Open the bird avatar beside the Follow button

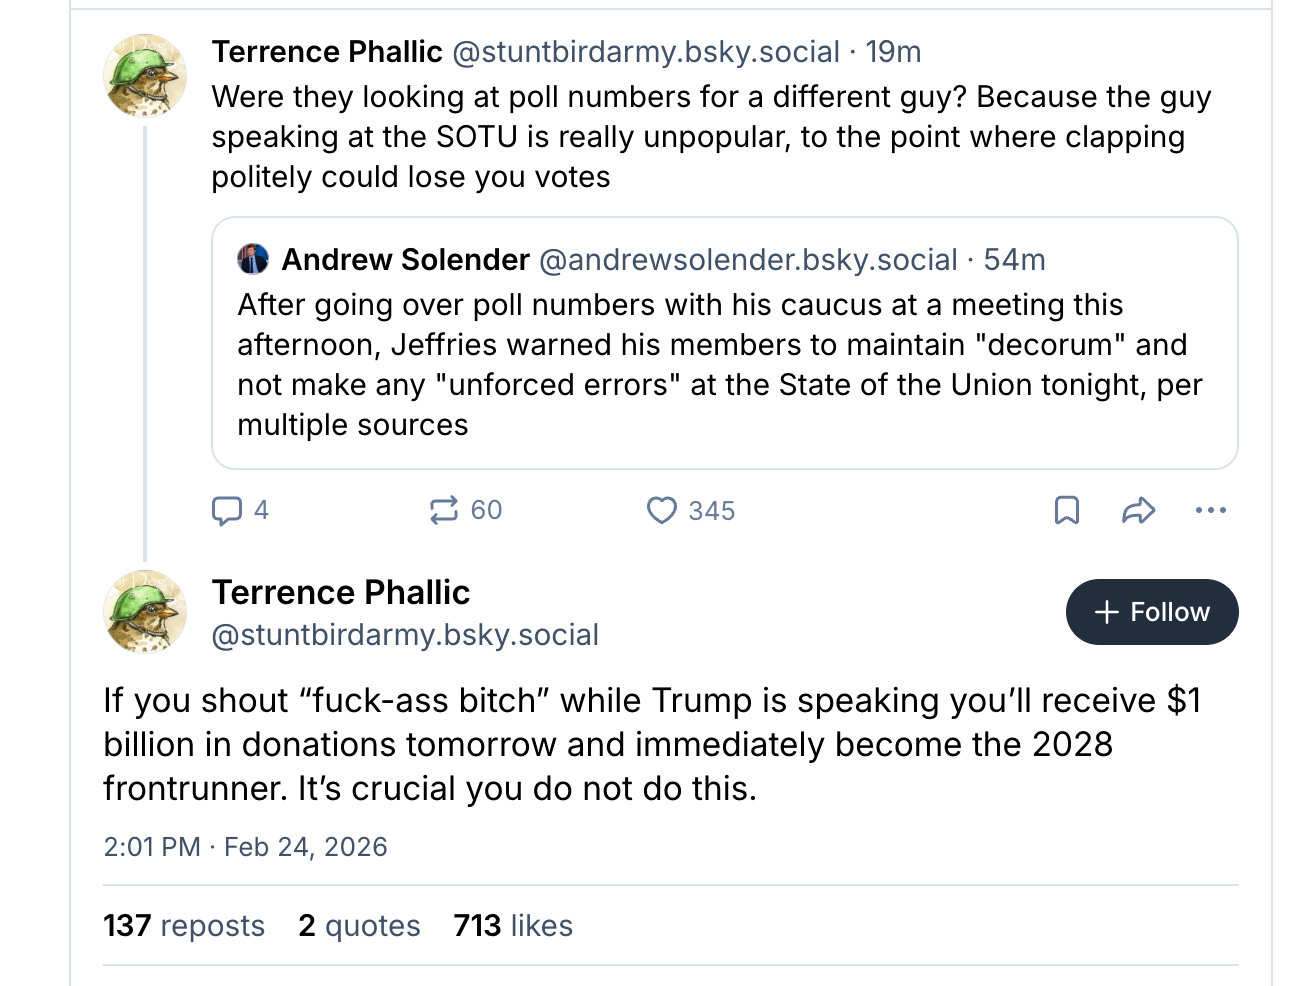pyautogui.click(x=146, y=612)
